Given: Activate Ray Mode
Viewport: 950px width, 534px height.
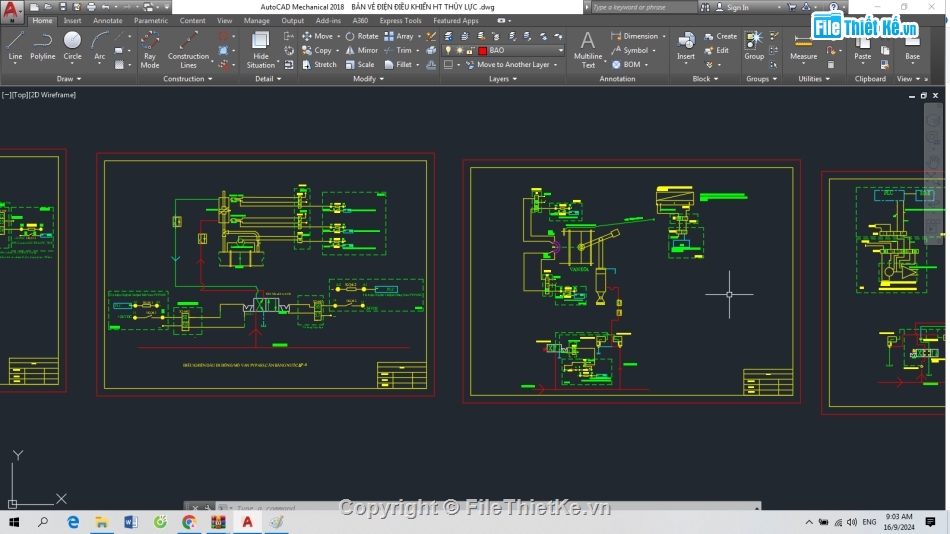Looking at the screenshot, I should point(150,50).
